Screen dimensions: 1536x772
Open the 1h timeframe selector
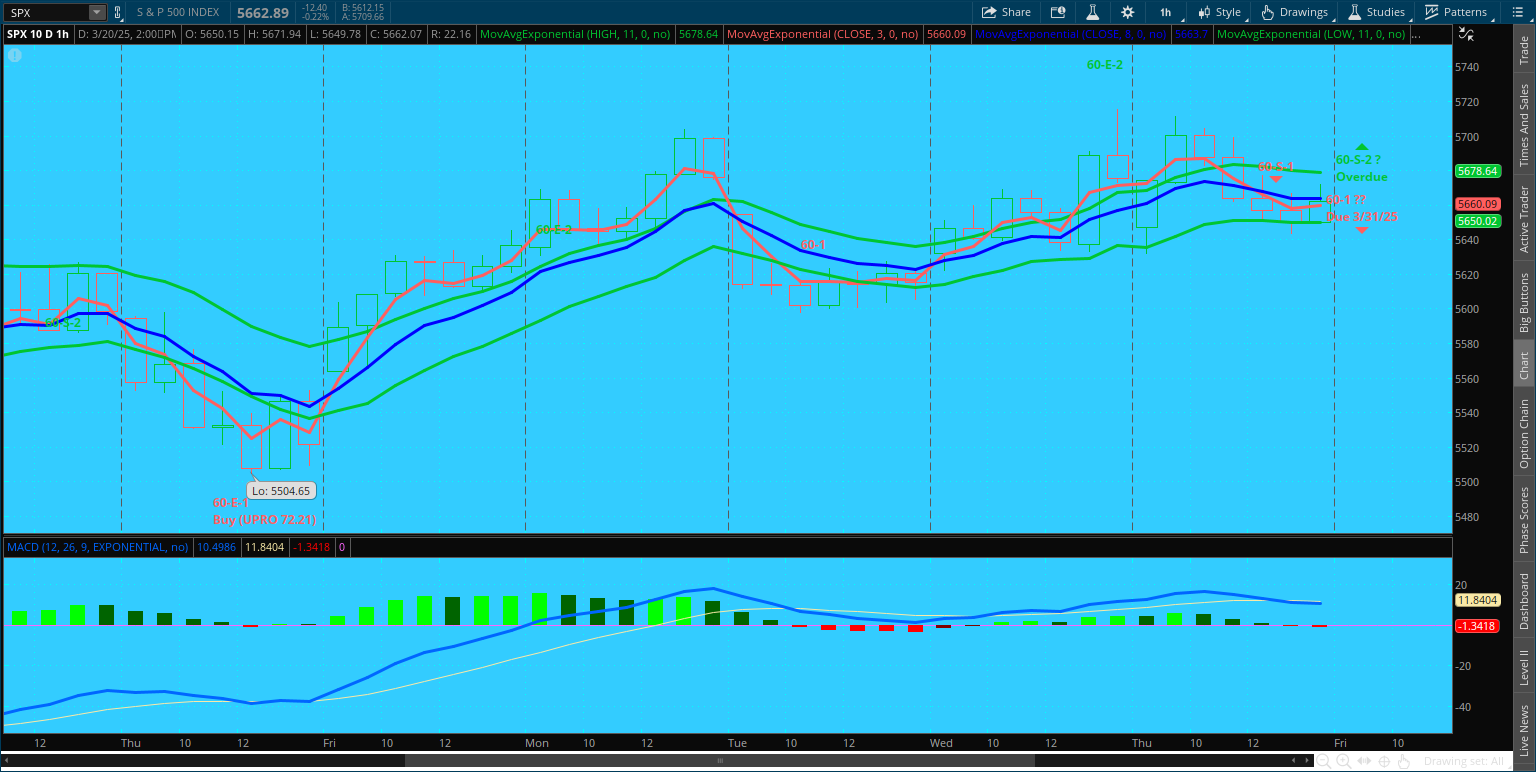[x=1165, y=12]
